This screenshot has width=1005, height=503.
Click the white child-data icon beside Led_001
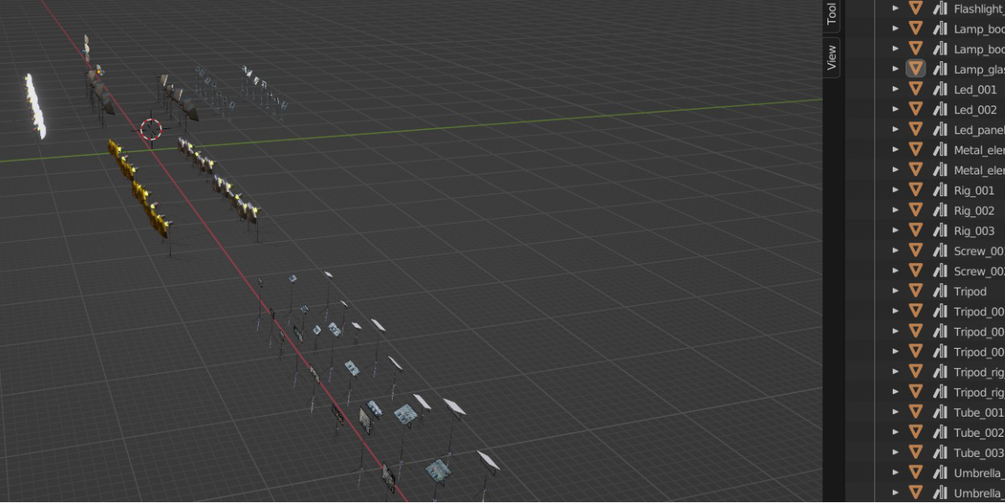pyautogui.click(x=940, y=89)
